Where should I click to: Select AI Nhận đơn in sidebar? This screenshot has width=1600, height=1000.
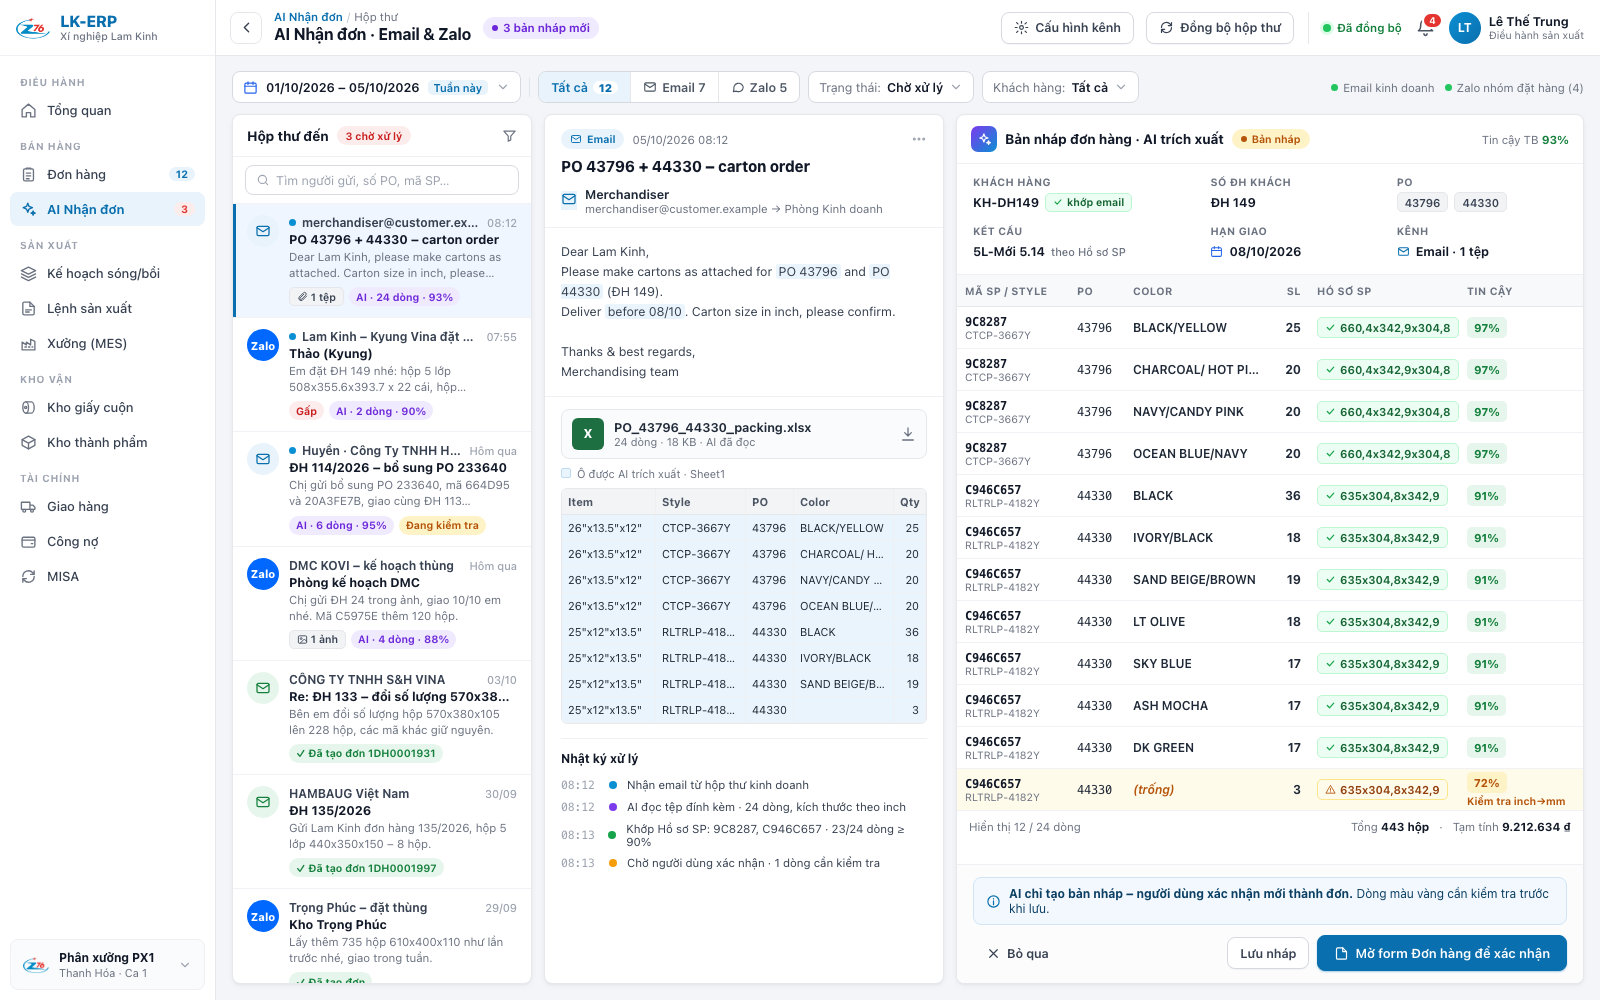pos(108,209)
